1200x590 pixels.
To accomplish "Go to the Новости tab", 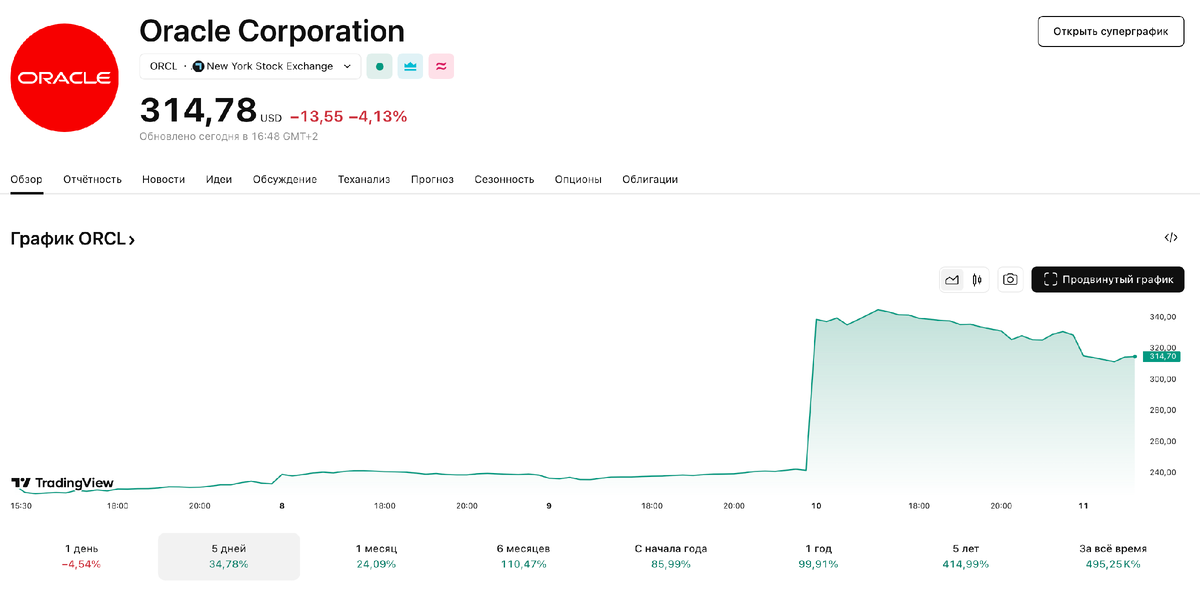I will coord(163,179).
